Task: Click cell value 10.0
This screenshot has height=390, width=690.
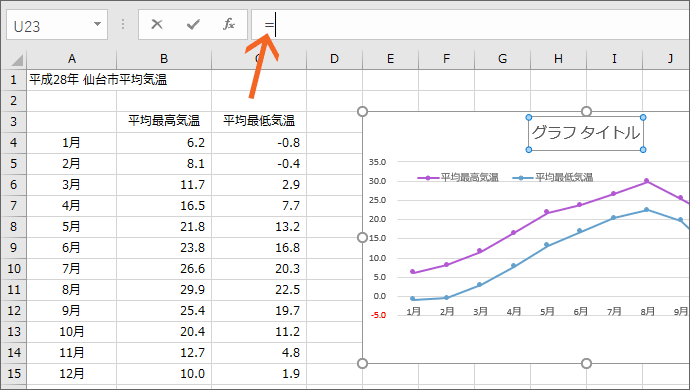Action: (164, 374)
